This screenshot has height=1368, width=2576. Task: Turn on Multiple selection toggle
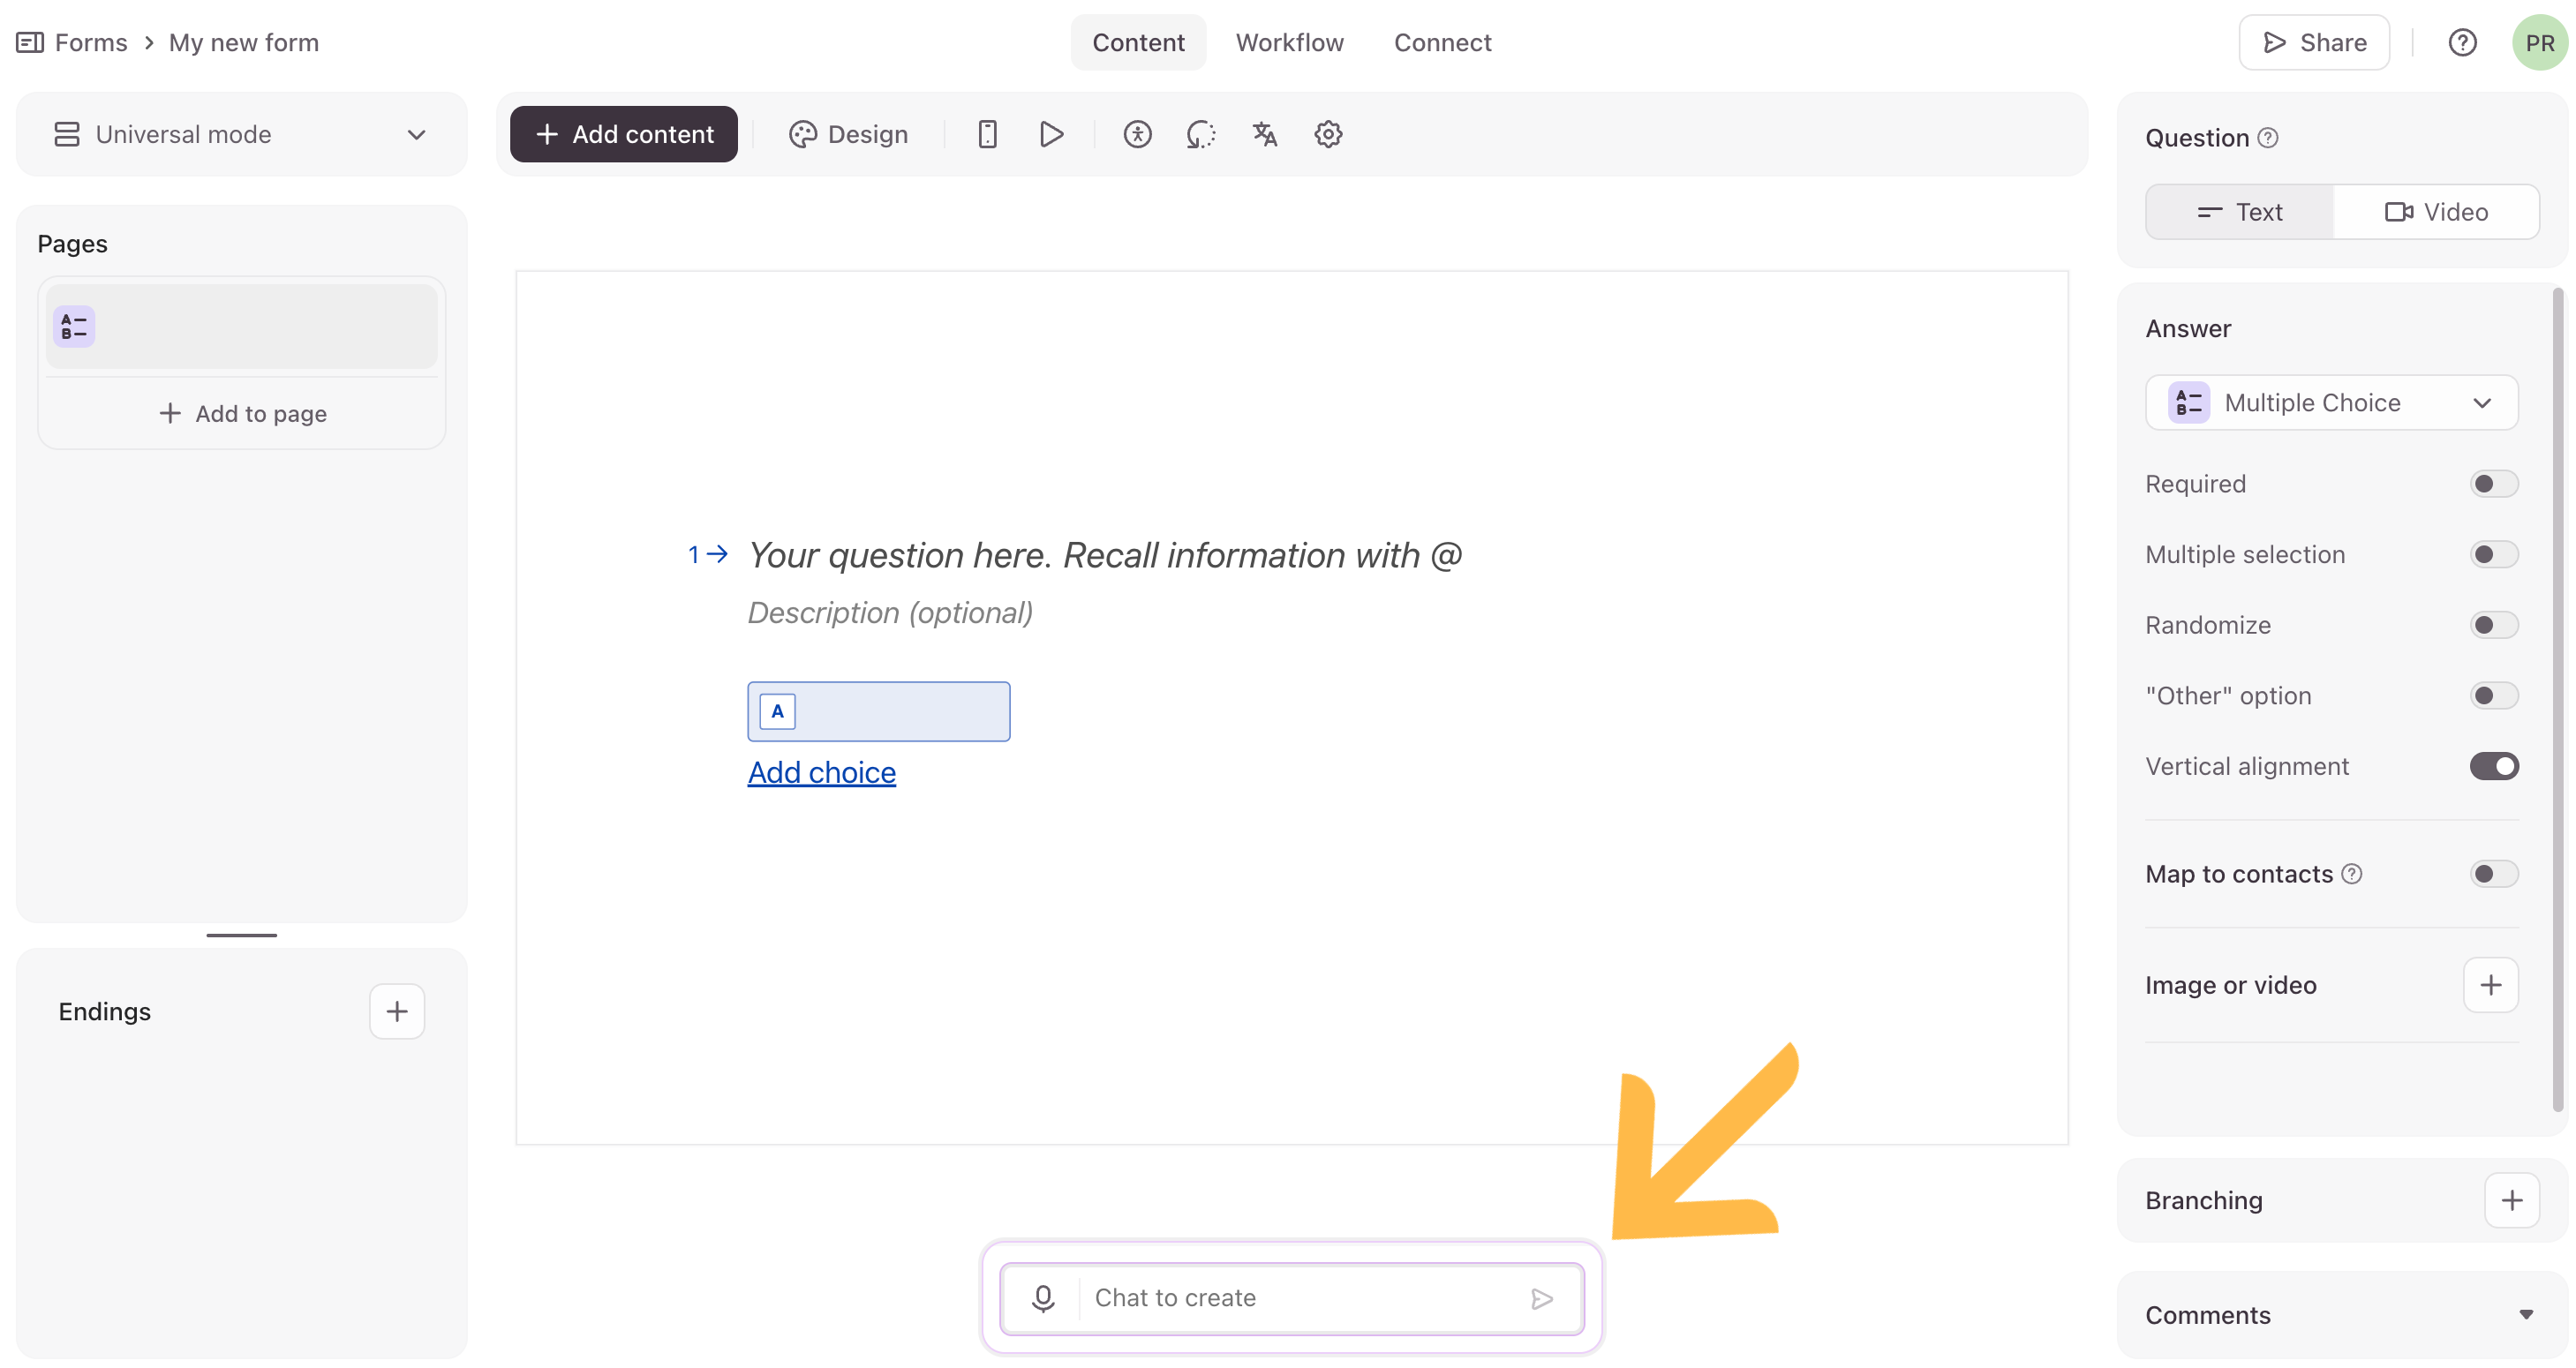pyautogui.click(x=2493, y=555)
